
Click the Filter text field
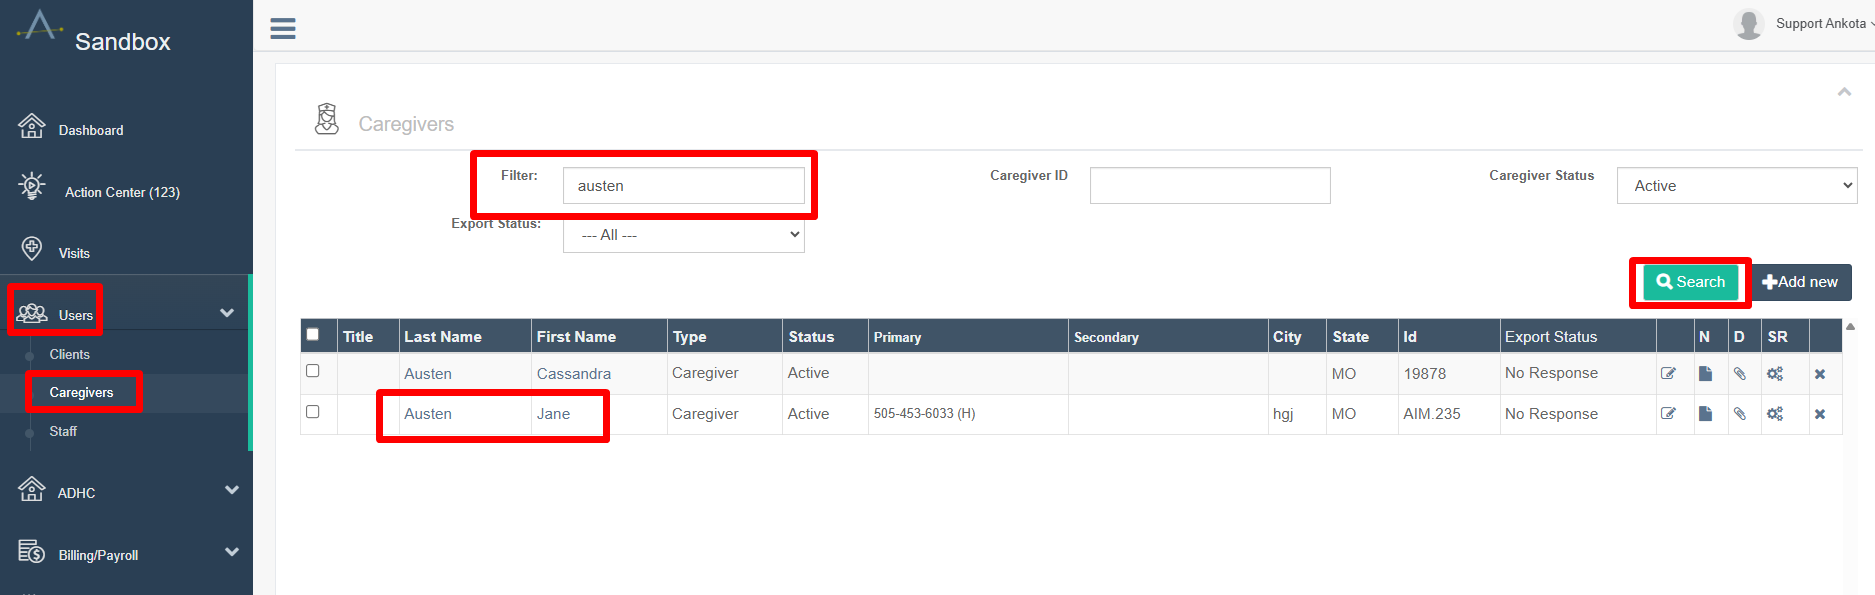tap(684, 186)
